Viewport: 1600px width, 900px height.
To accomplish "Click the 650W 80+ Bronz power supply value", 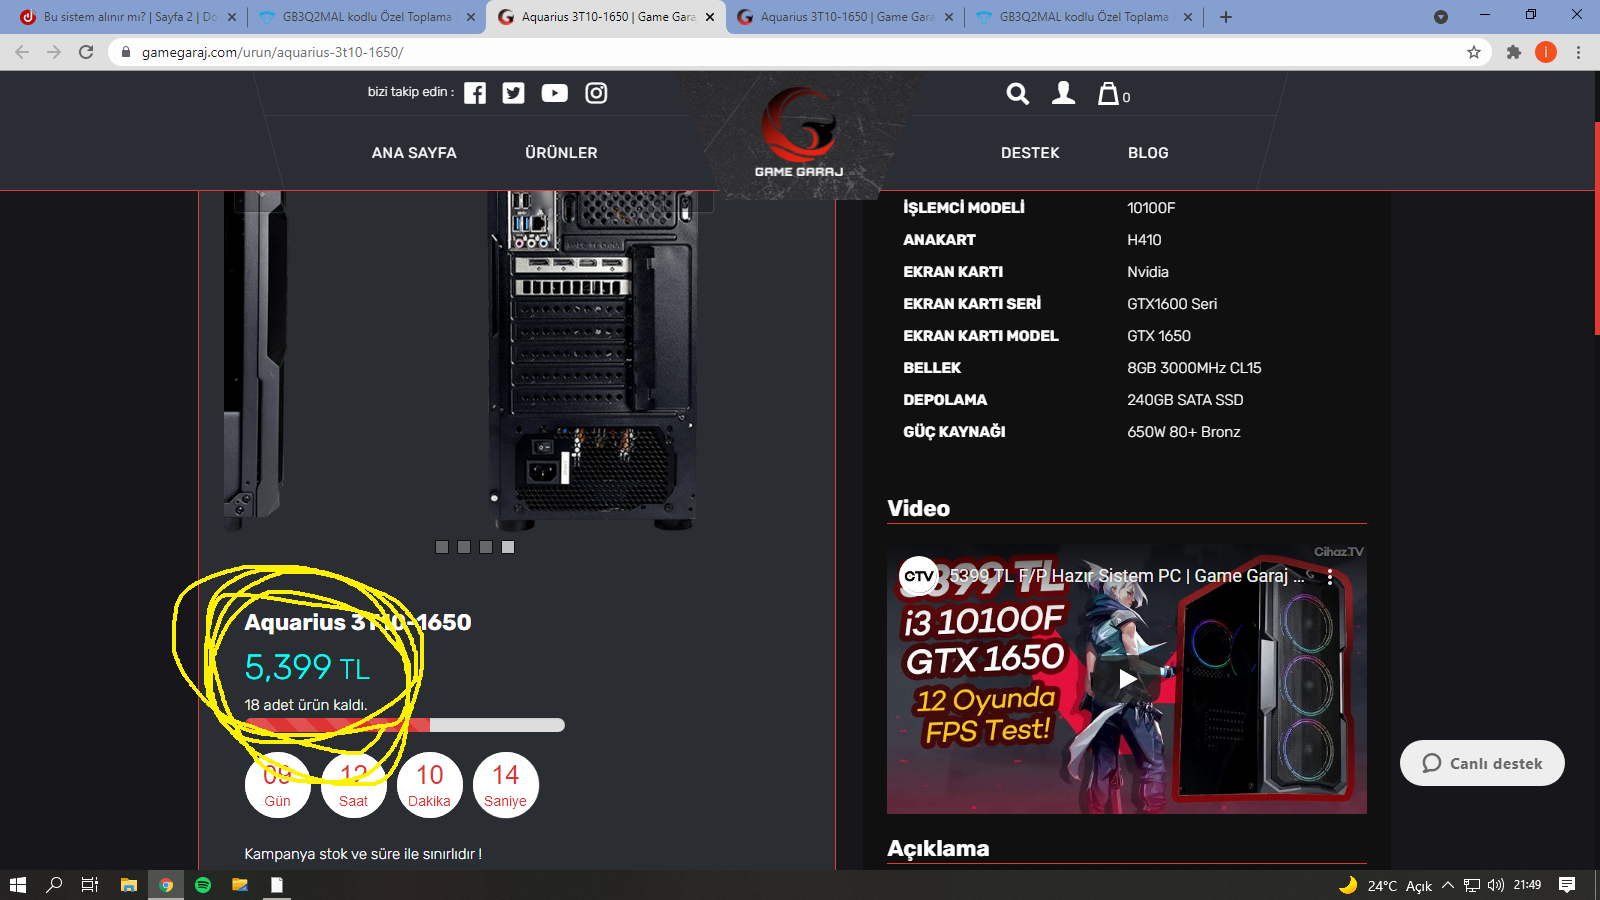I will coord(1184,432).
